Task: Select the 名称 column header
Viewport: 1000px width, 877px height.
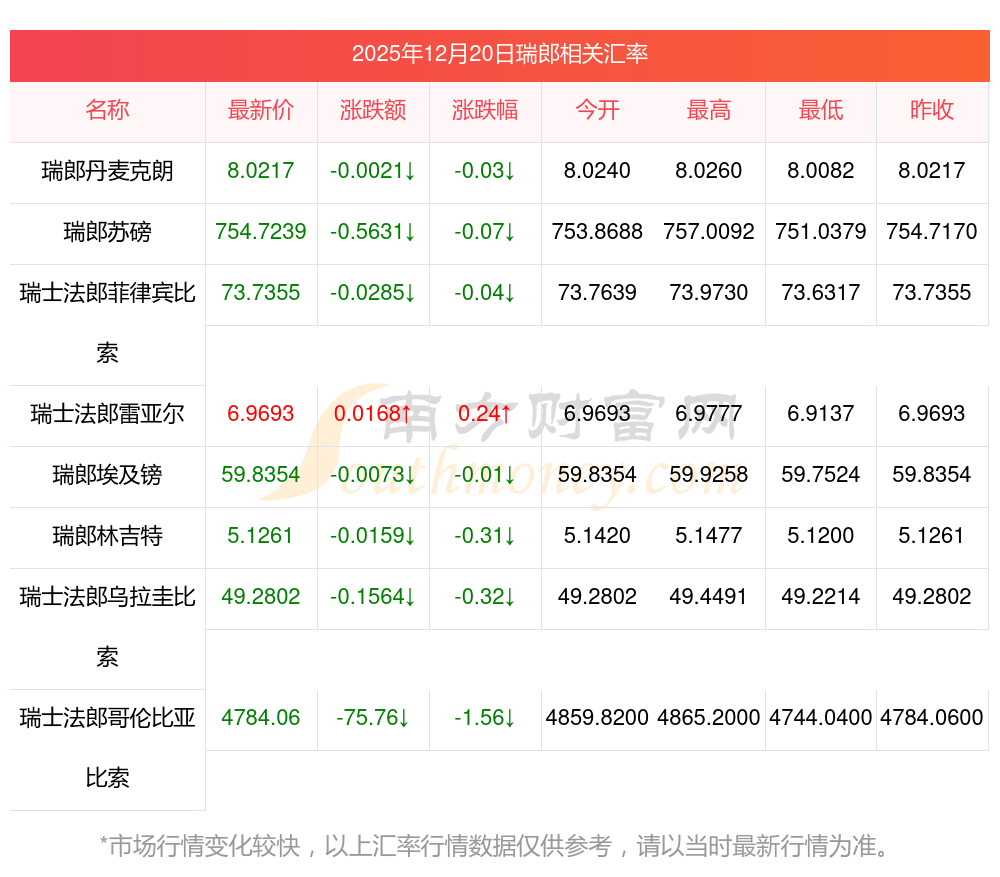Action: (107, 110)
